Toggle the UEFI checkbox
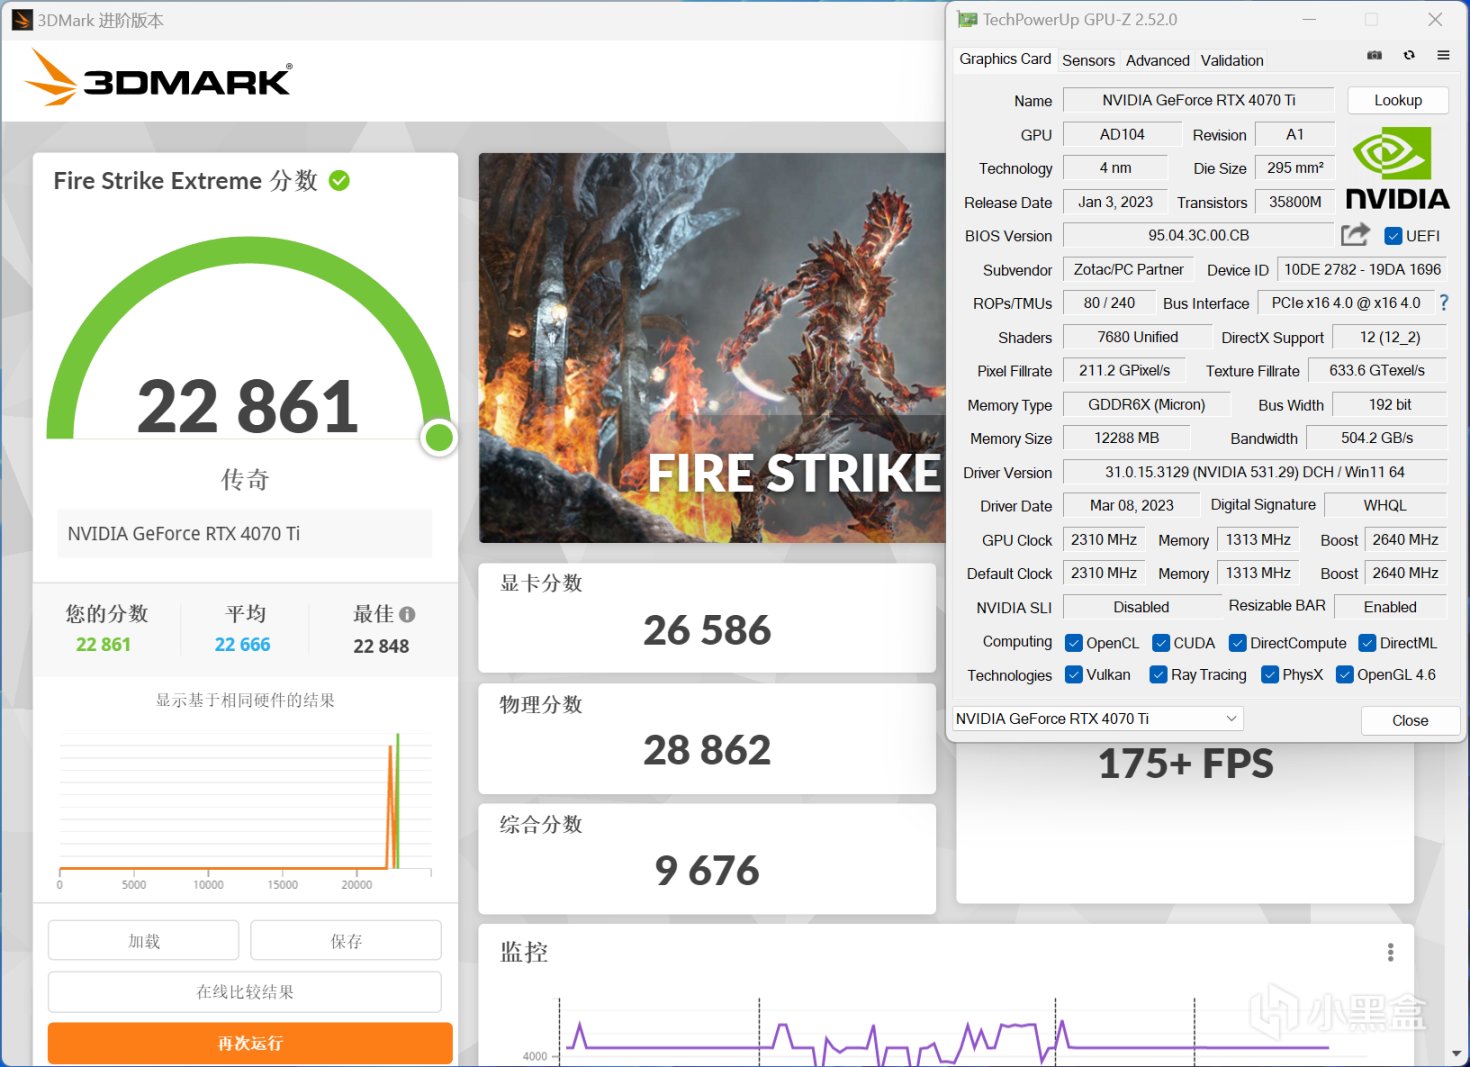Viewport: 1470px width, 1067px height. (1393, 236)
